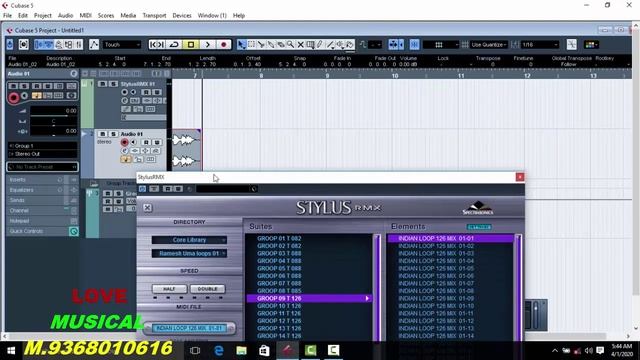
Task: Select the audio clip on Audio 01 track
Action: tap(187, 150)
